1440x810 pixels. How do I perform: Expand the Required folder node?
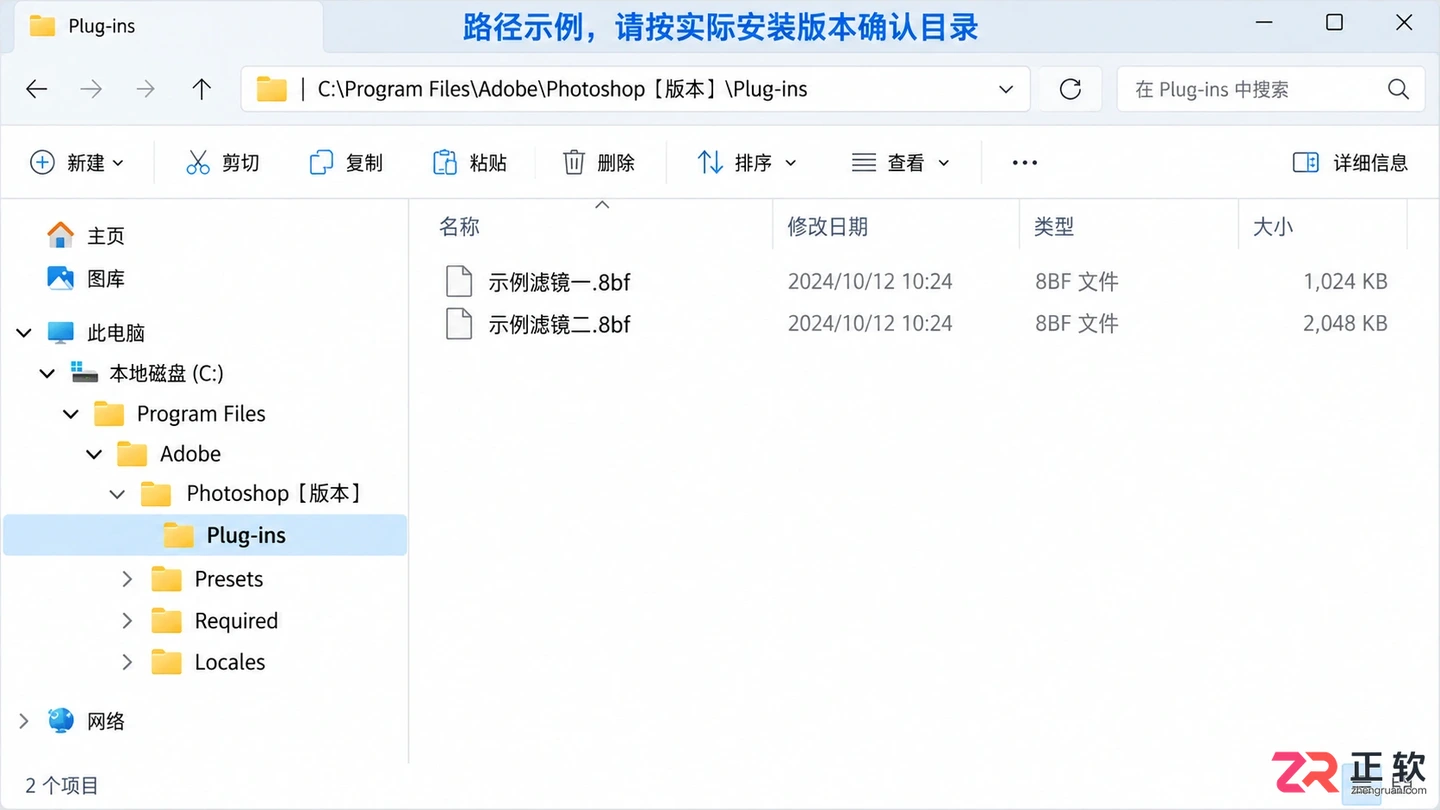[x=127, y=621]
